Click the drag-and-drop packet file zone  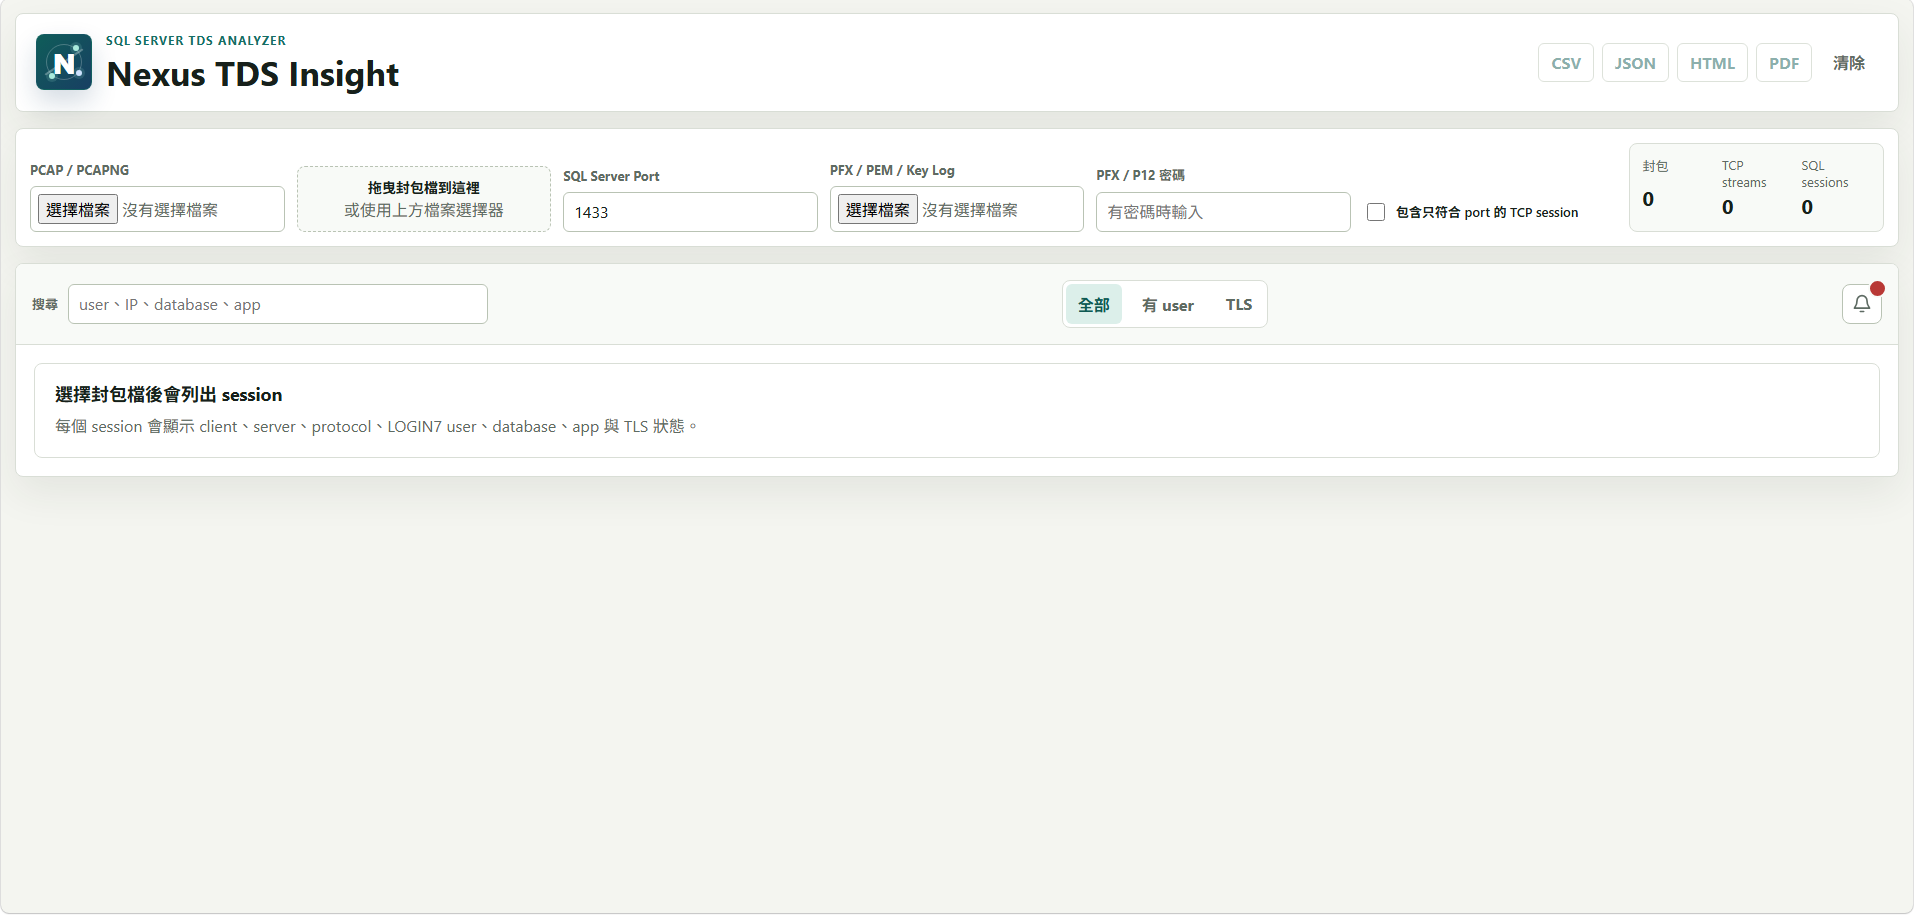click(x=424, y=199)
